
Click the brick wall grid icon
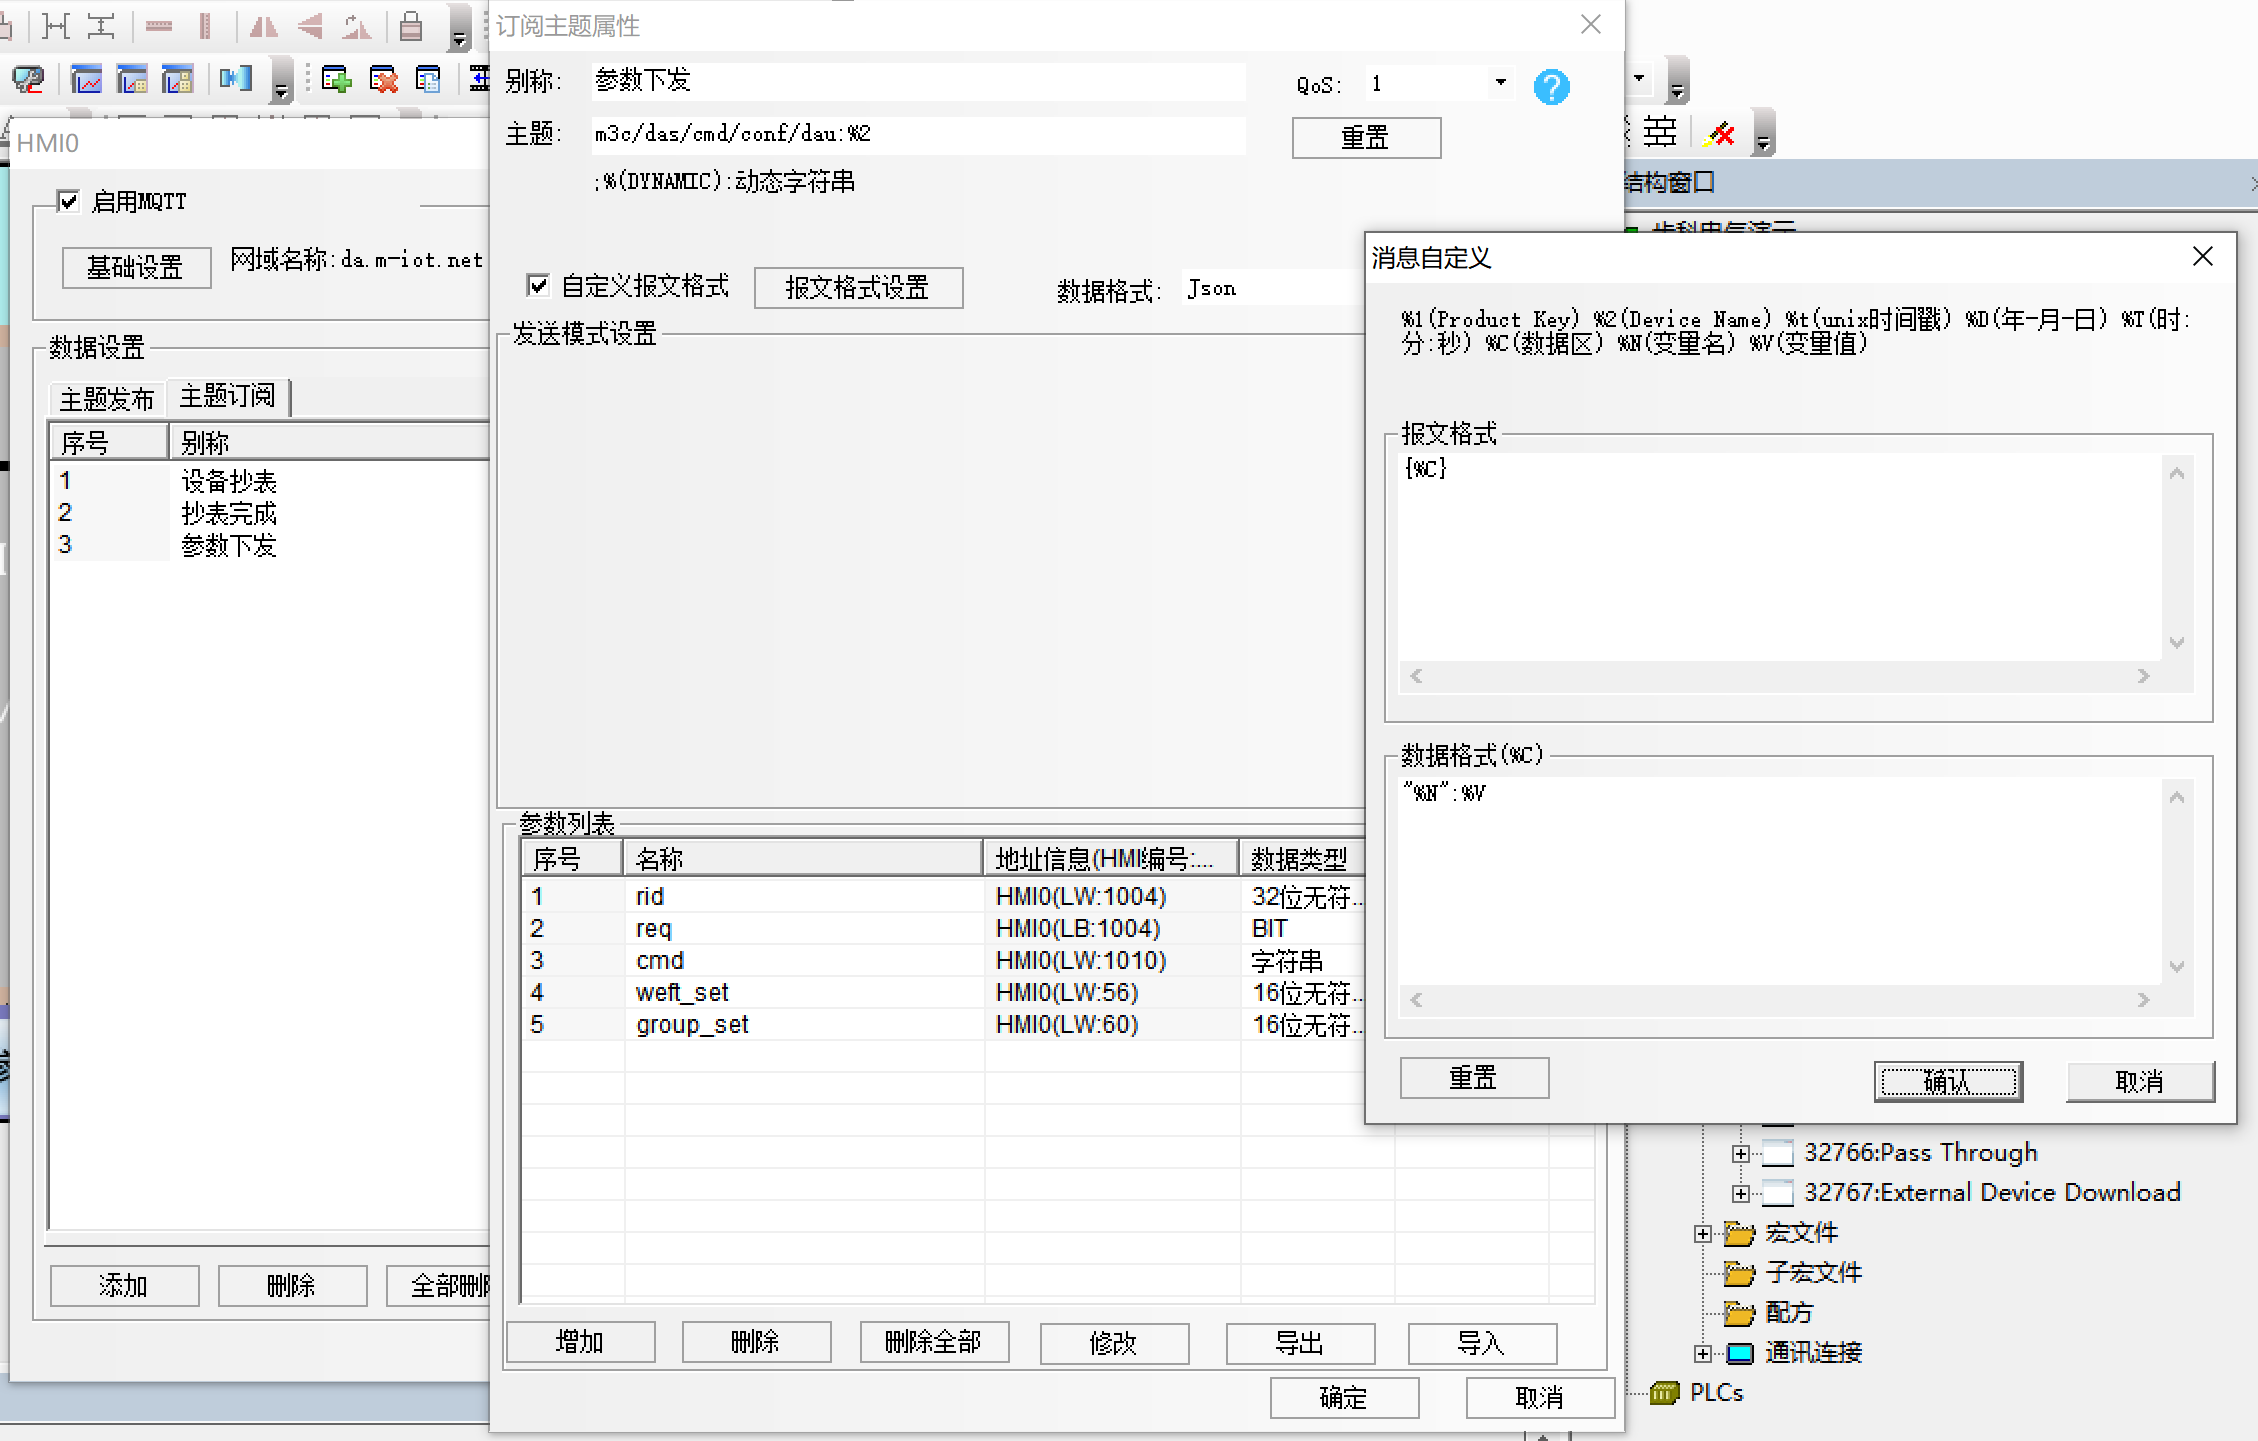(x=1659, y=132)
